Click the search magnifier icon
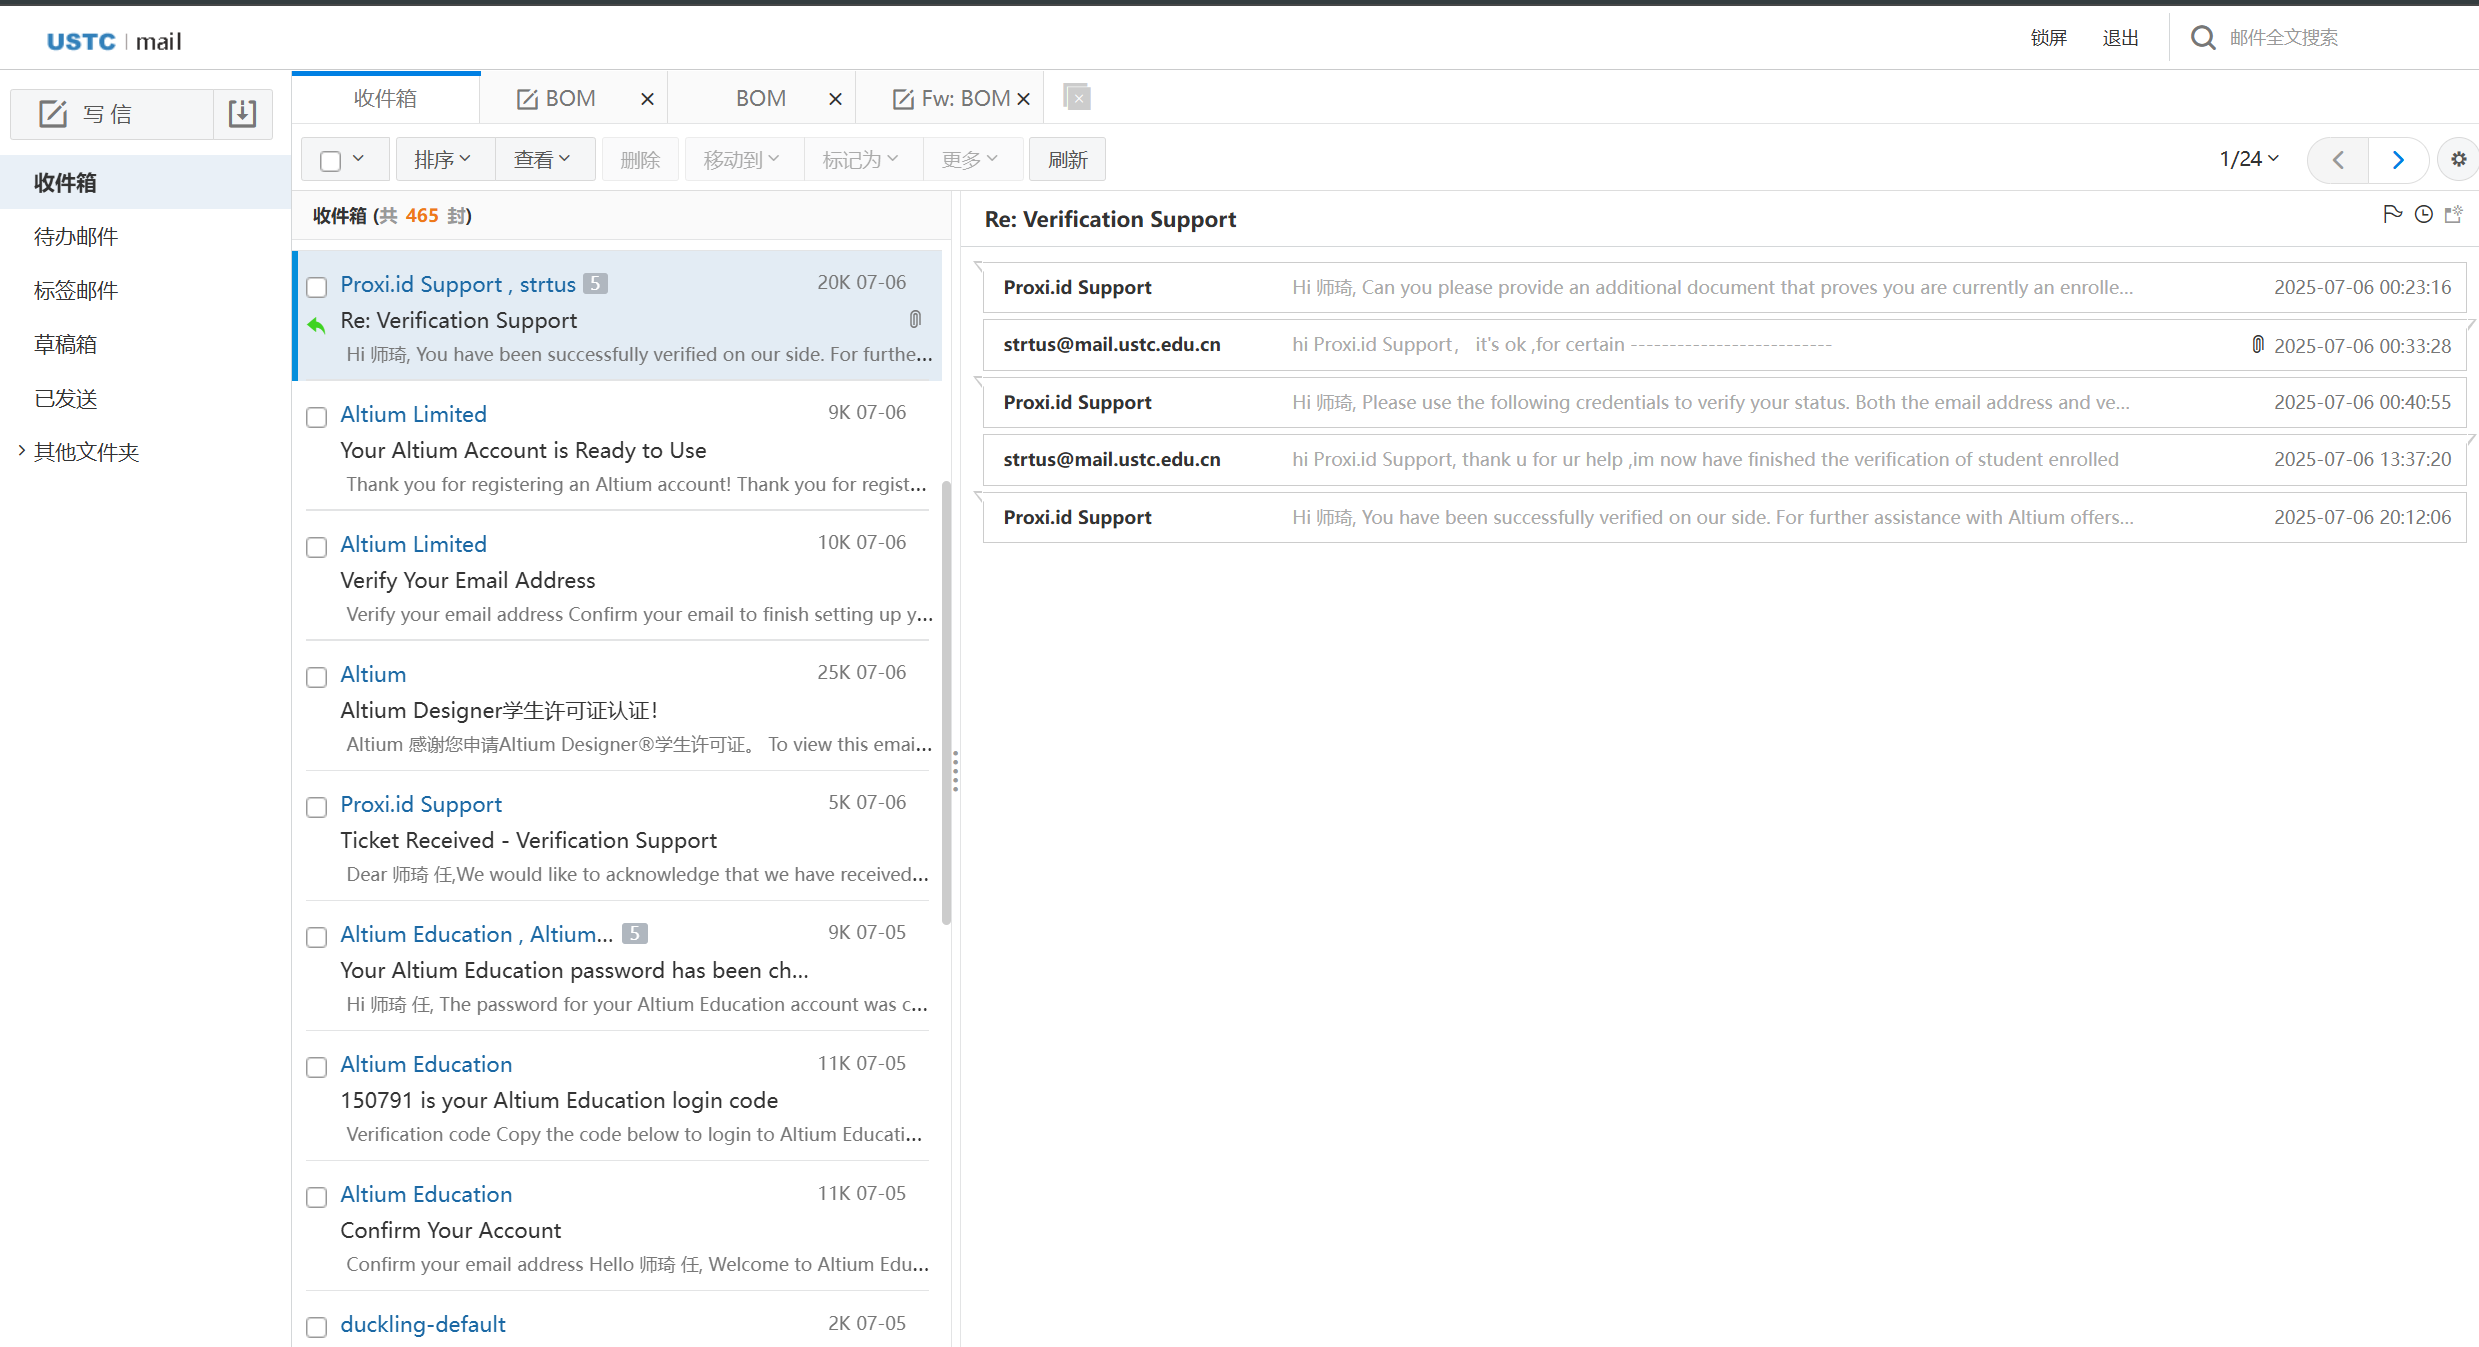Screen dimensions: 2479x1347 click(2203, 38)
